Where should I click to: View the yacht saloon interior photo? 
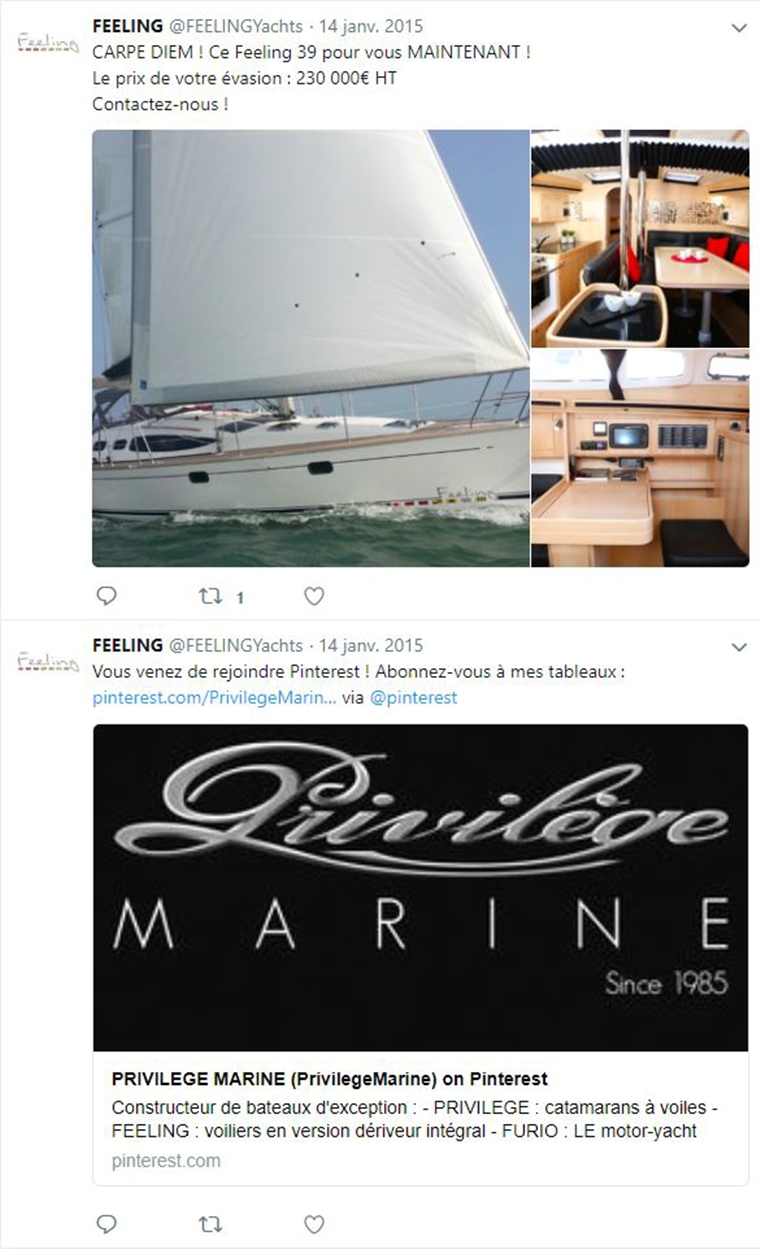(640, 238)
